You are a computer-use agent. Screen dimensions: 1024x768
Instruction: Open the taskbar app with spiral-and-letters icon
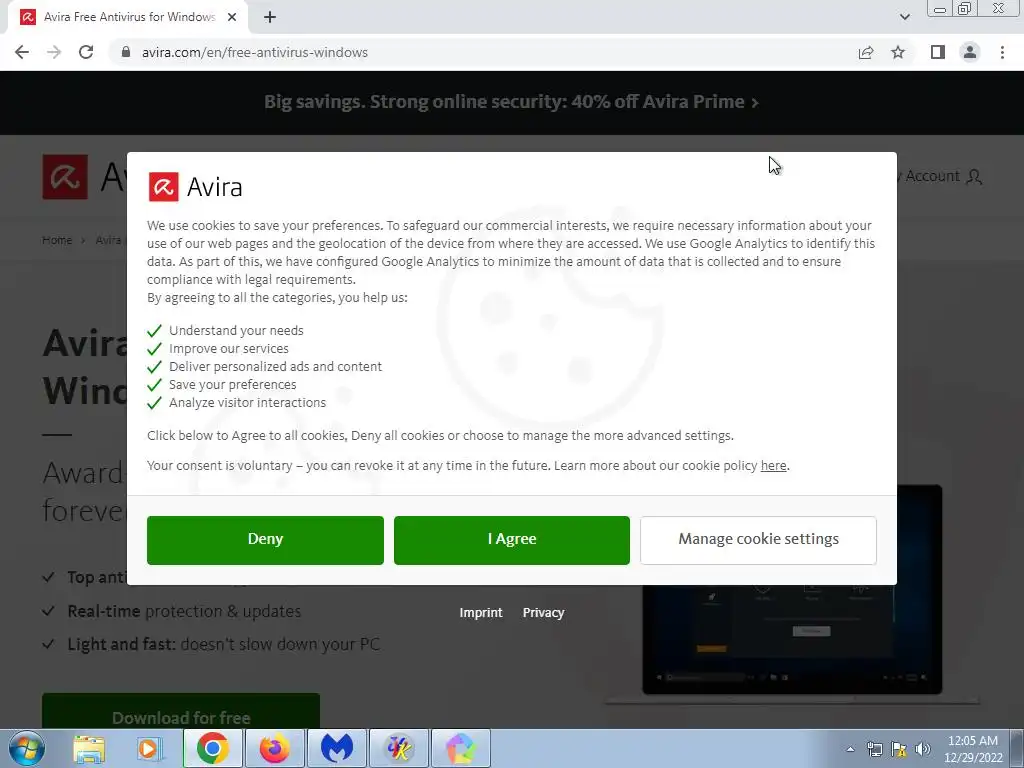click(398, 748)
